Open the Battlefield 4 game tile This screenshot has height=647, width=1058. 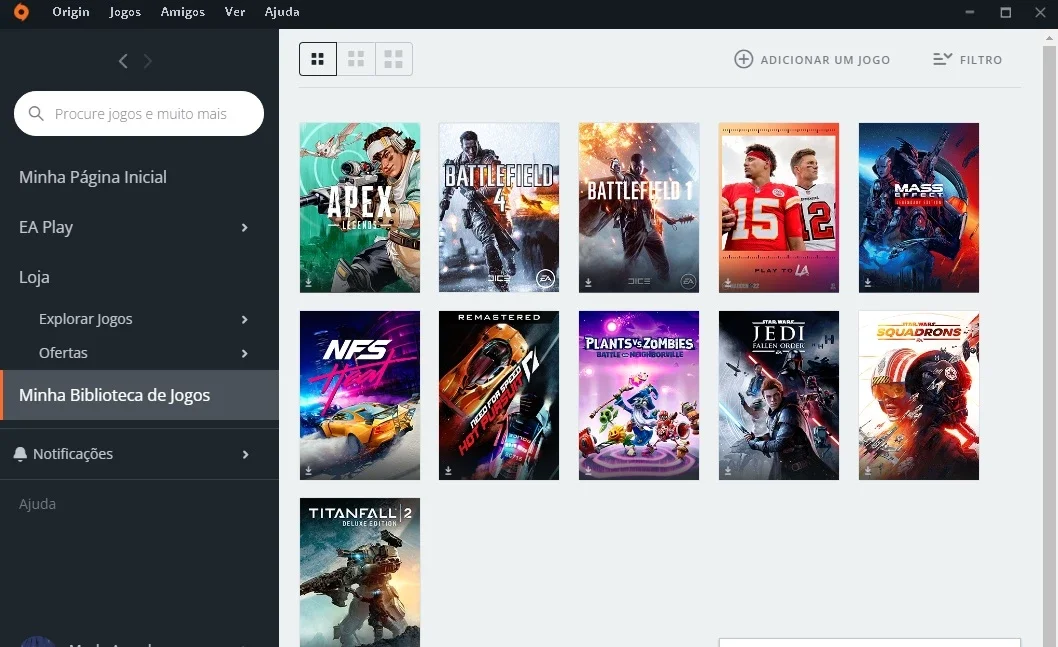tap(499, 208)
